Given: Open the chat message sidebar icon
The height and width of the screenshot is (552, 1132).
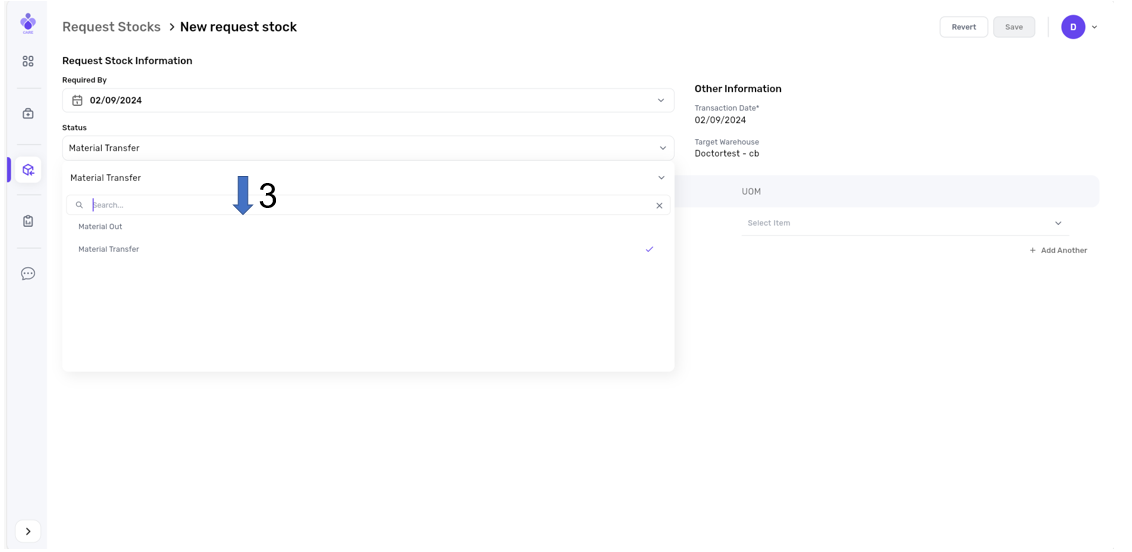Looking at the screenshot, I should (28, 274).
